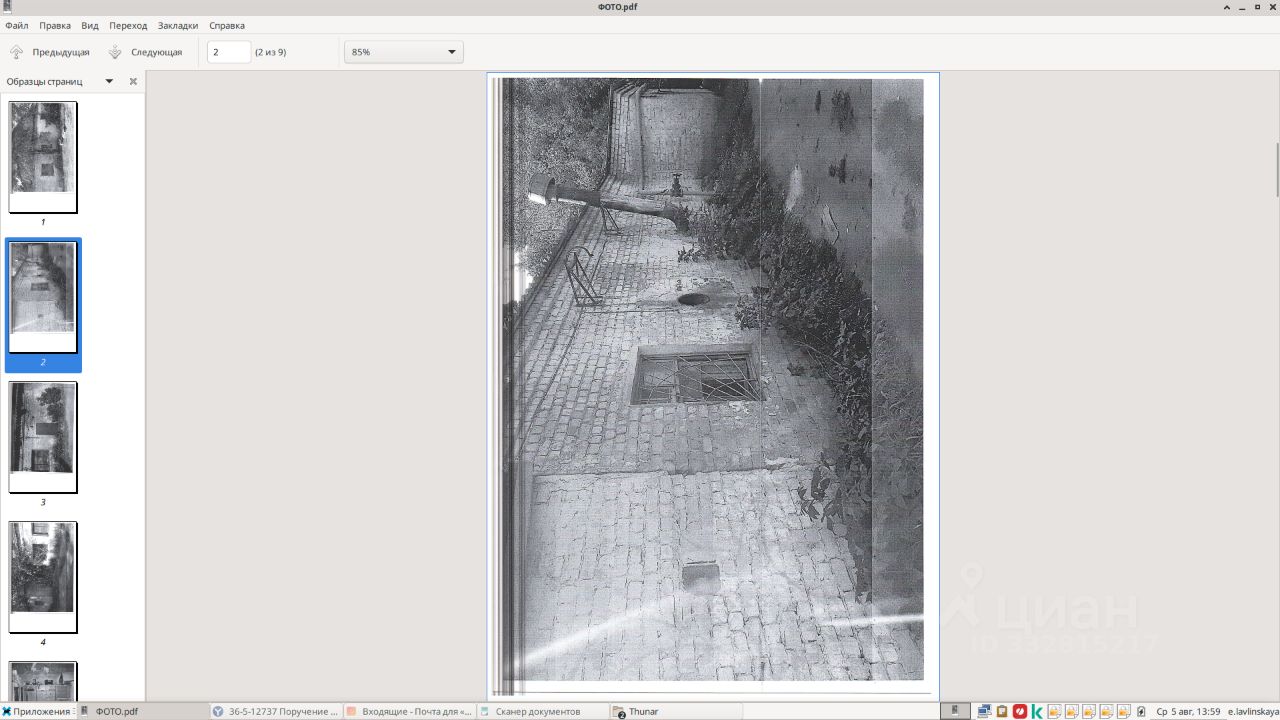
Task: Open the Правка menu
Action: (x=55, y=25)
